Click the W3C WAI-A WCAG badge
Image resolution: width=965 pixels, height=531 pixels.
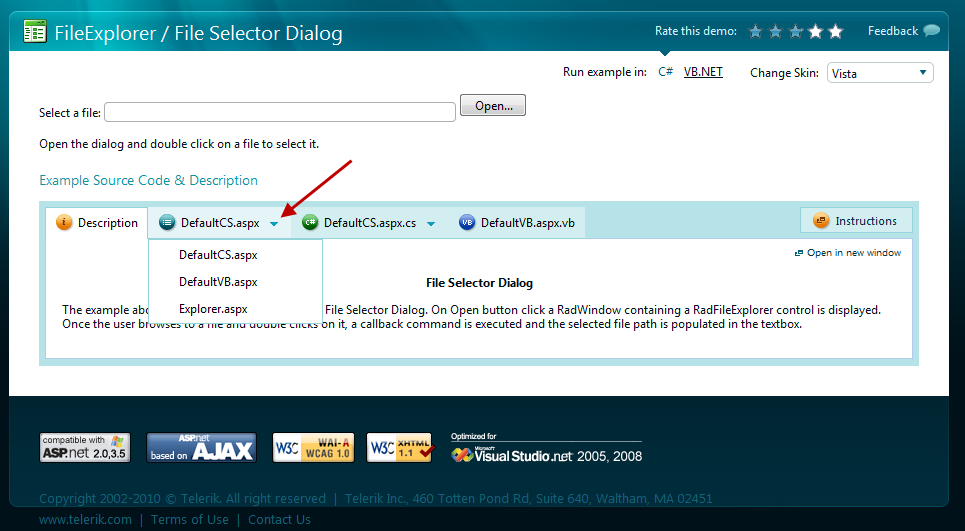[314, 447]
